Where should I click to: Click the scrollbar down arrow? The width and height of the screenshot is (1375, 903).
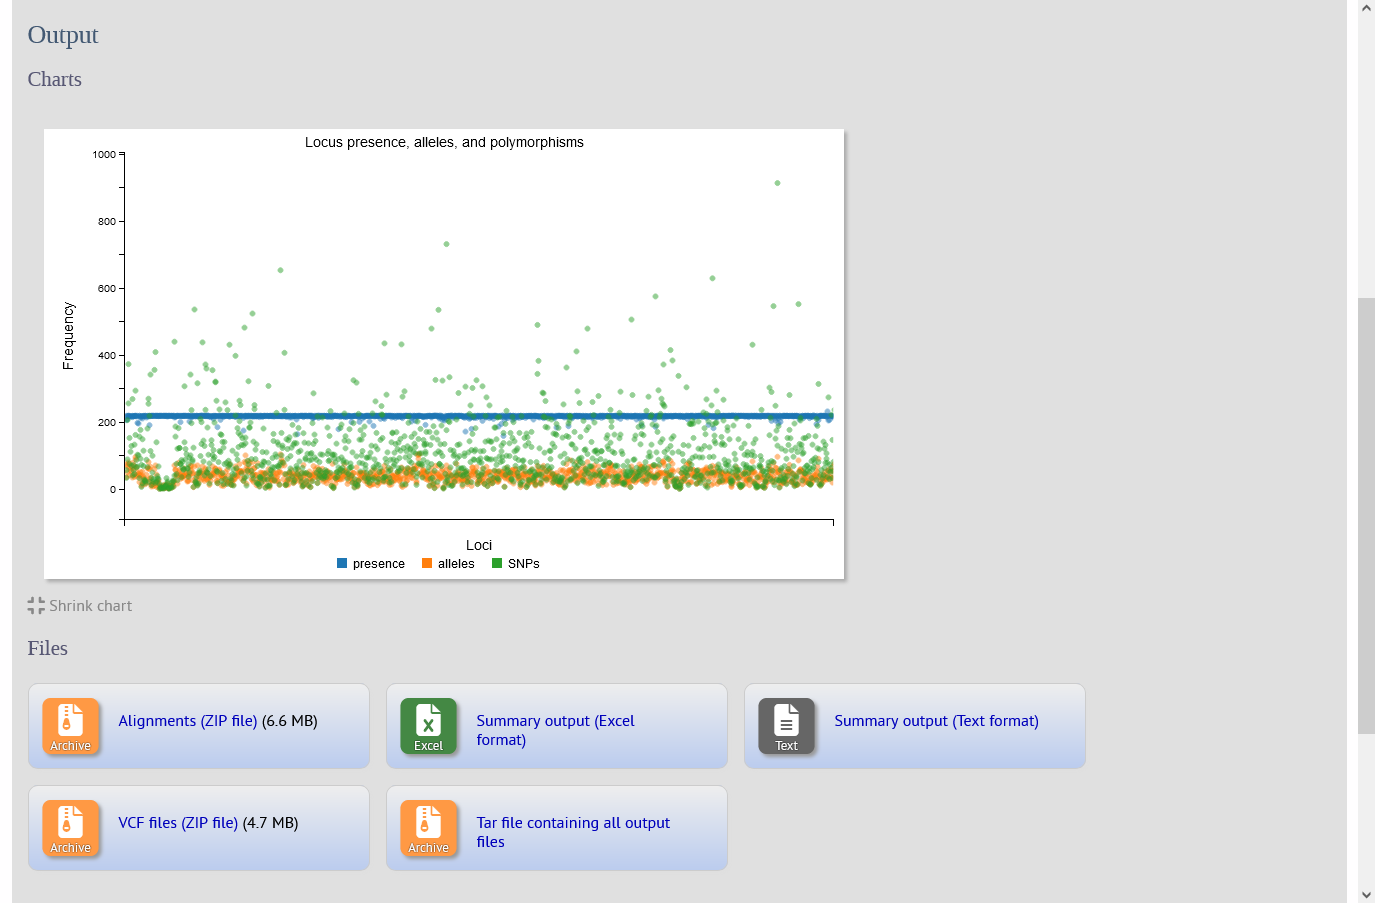(x=1366, y=894)
